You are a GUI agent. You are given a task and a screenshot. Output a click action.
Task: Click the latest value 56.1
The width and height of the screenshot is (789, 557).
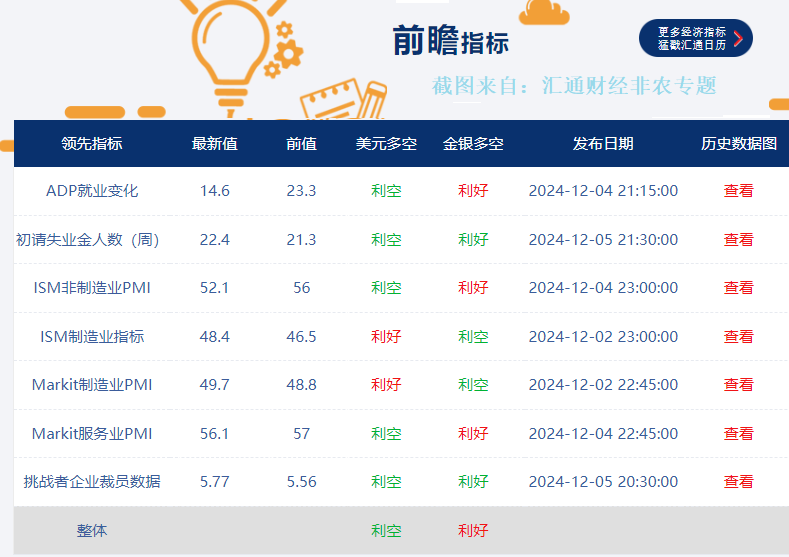[214, 434]
